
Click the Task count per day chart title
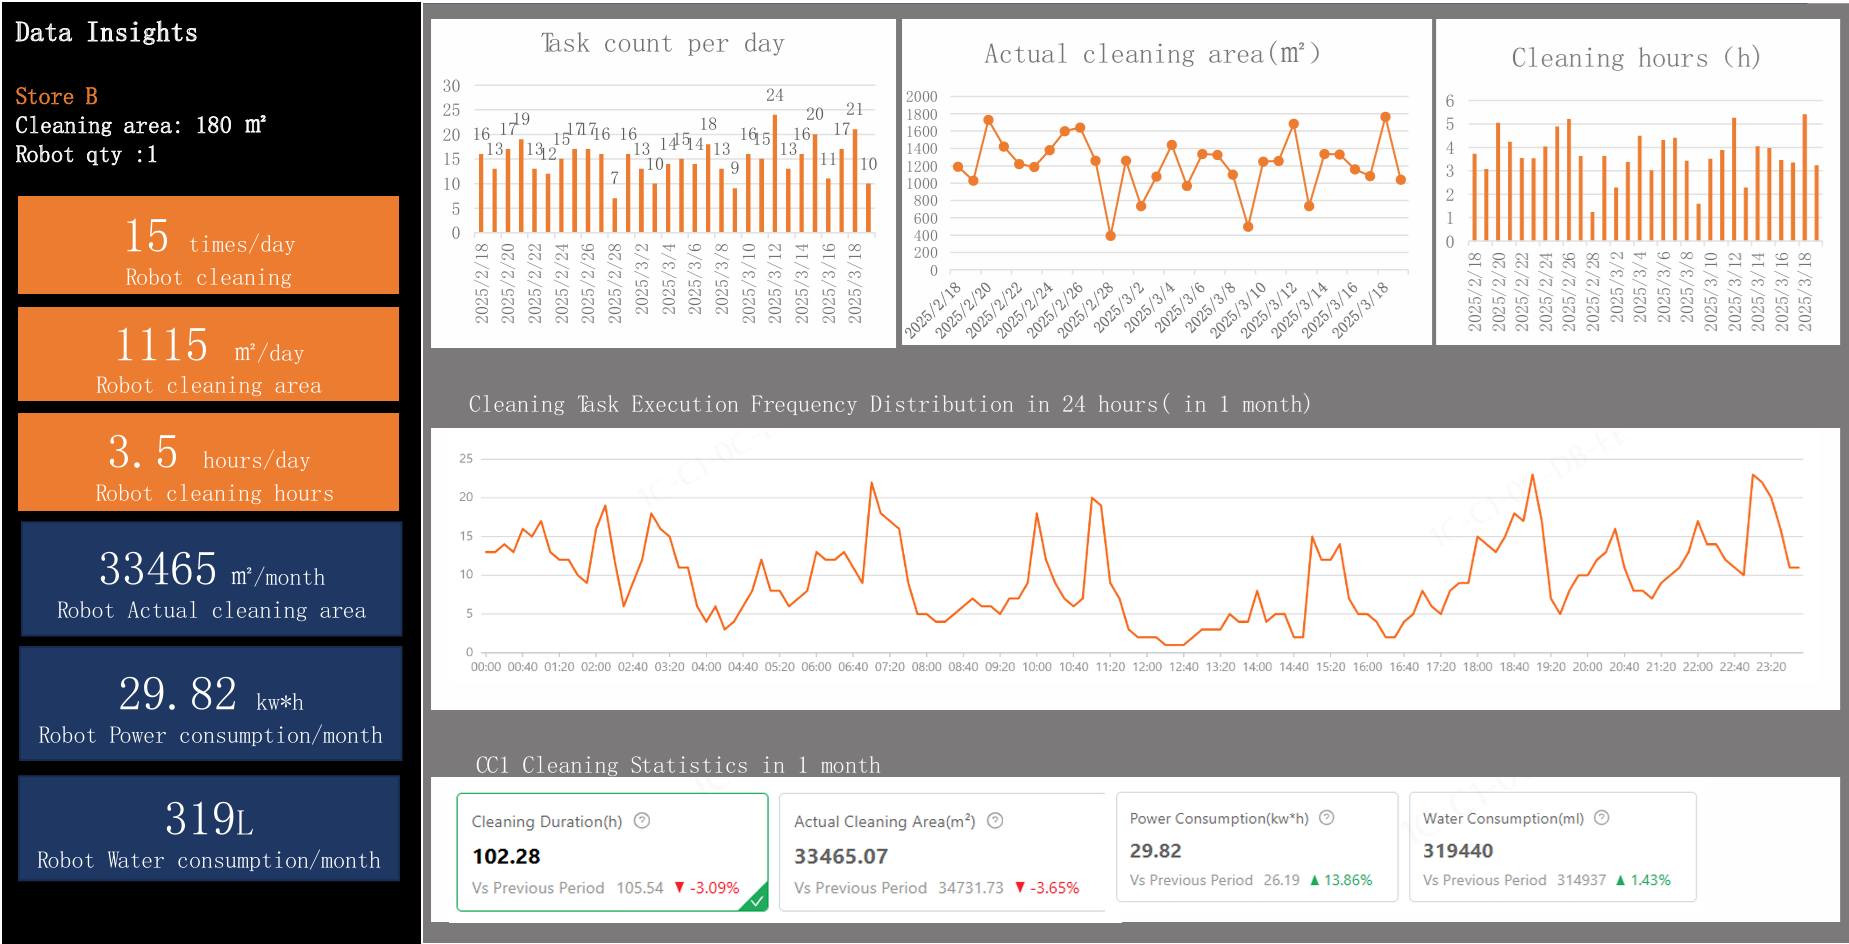coord(662,44)
